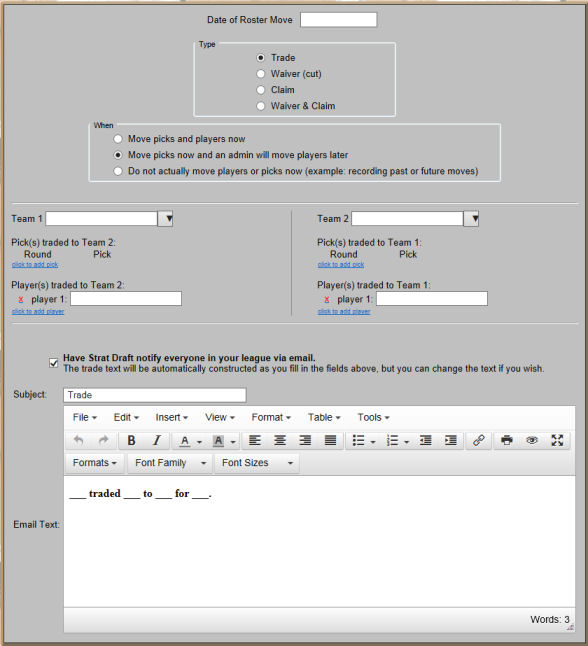Image resolution: width=588 pixels, height=646 pixels.
Task: Remove player 1 traded to Team 2
Action: 21,300
